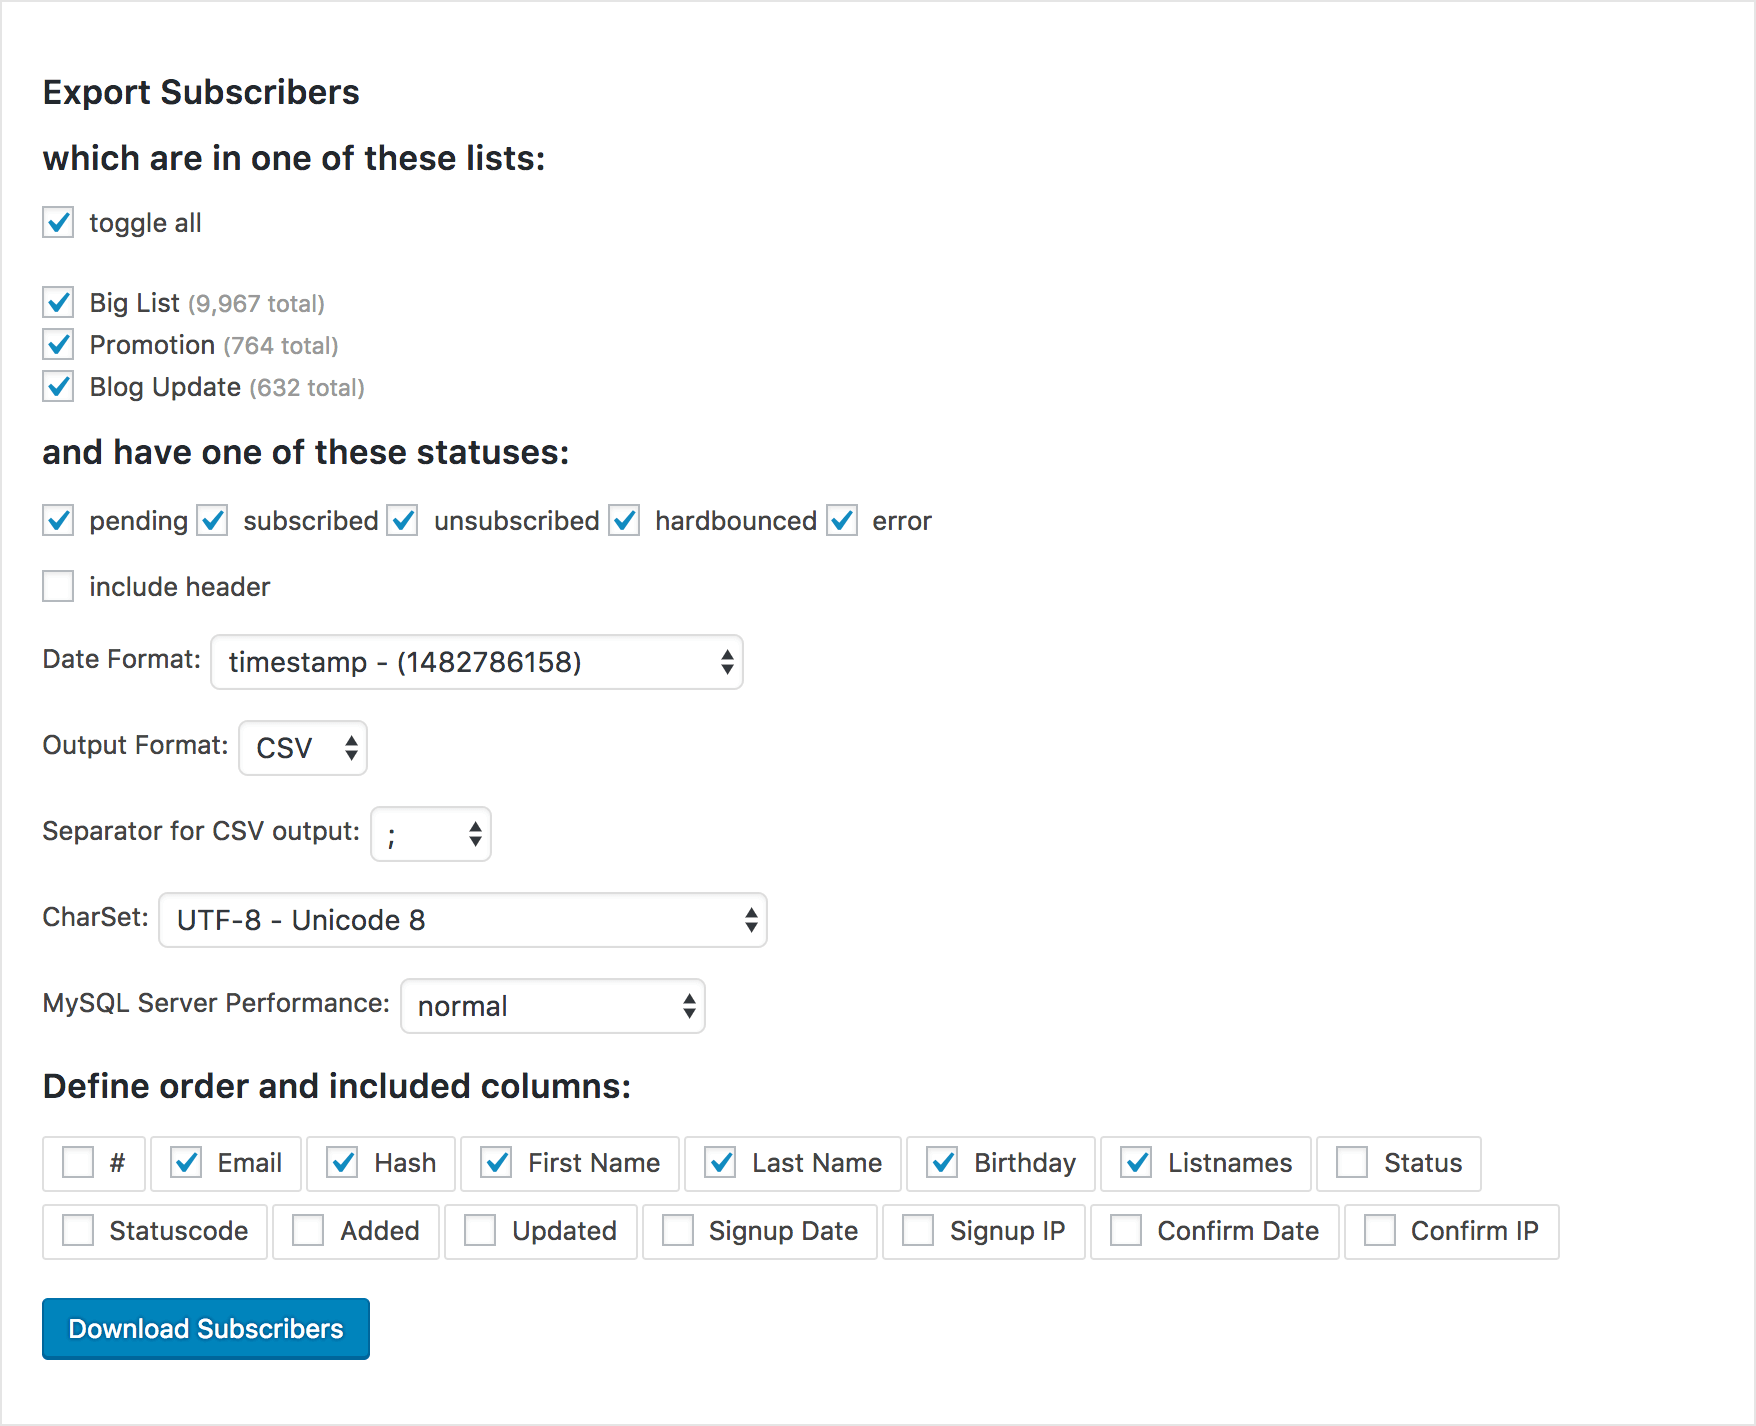Check the # column checkbox
The height and width of the screenshot is (1426, 1756).
[x=78, y=1162]
